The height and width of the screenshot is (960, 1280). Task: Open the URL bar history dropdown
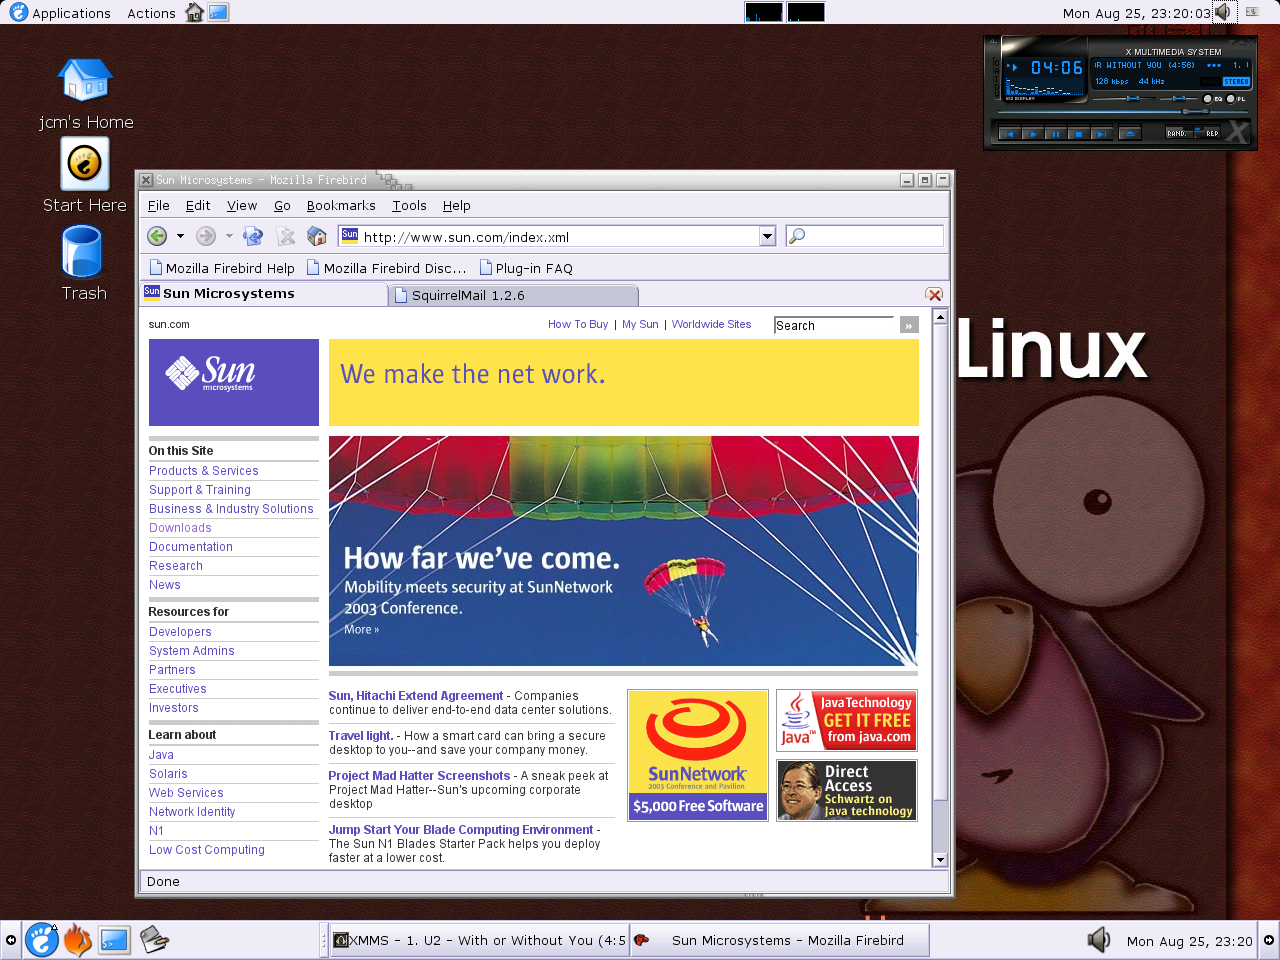(x=767, y=236)
